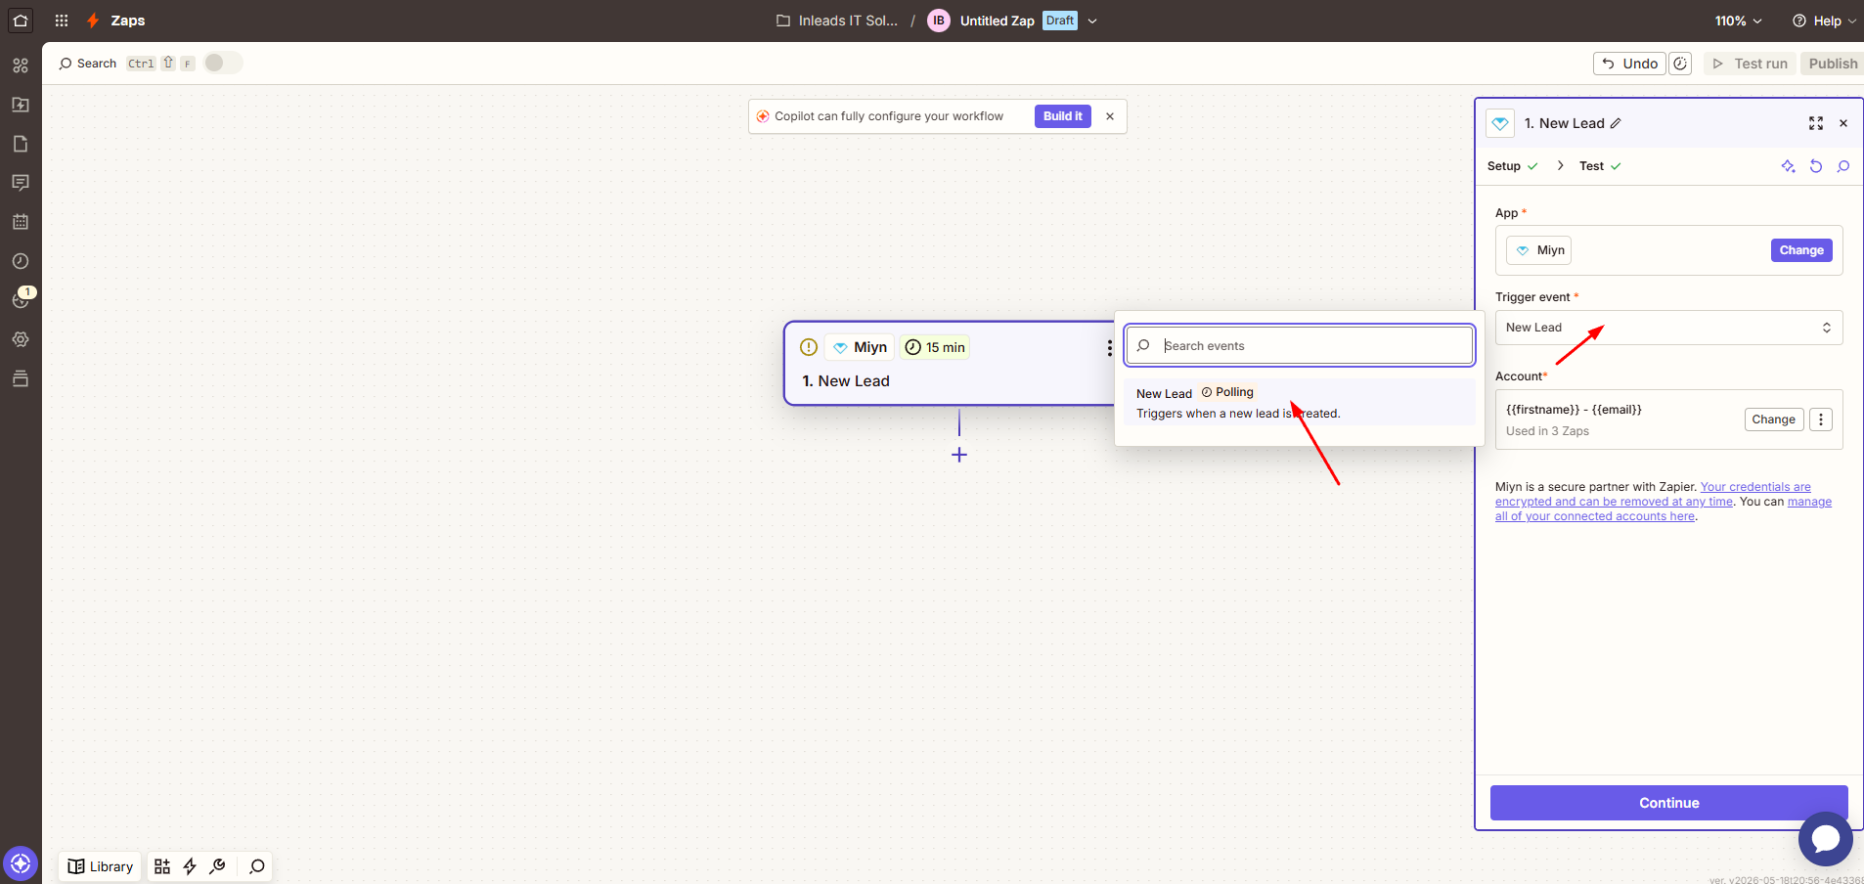Screen dimensions: 1869x891
Task: Open the Inleads IT Sol... folder
Action: pyautogui.click(x=839, y=21)
